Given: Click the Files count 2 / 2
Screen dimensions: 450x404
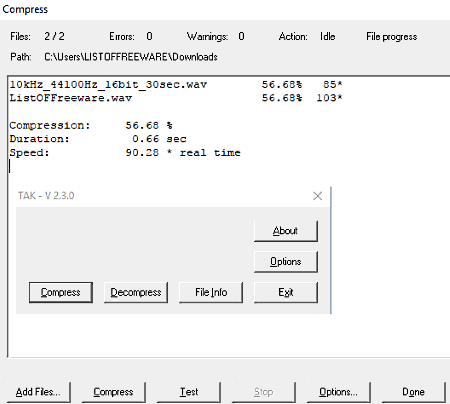Looking at the screenshot, I should coord(54,36).
